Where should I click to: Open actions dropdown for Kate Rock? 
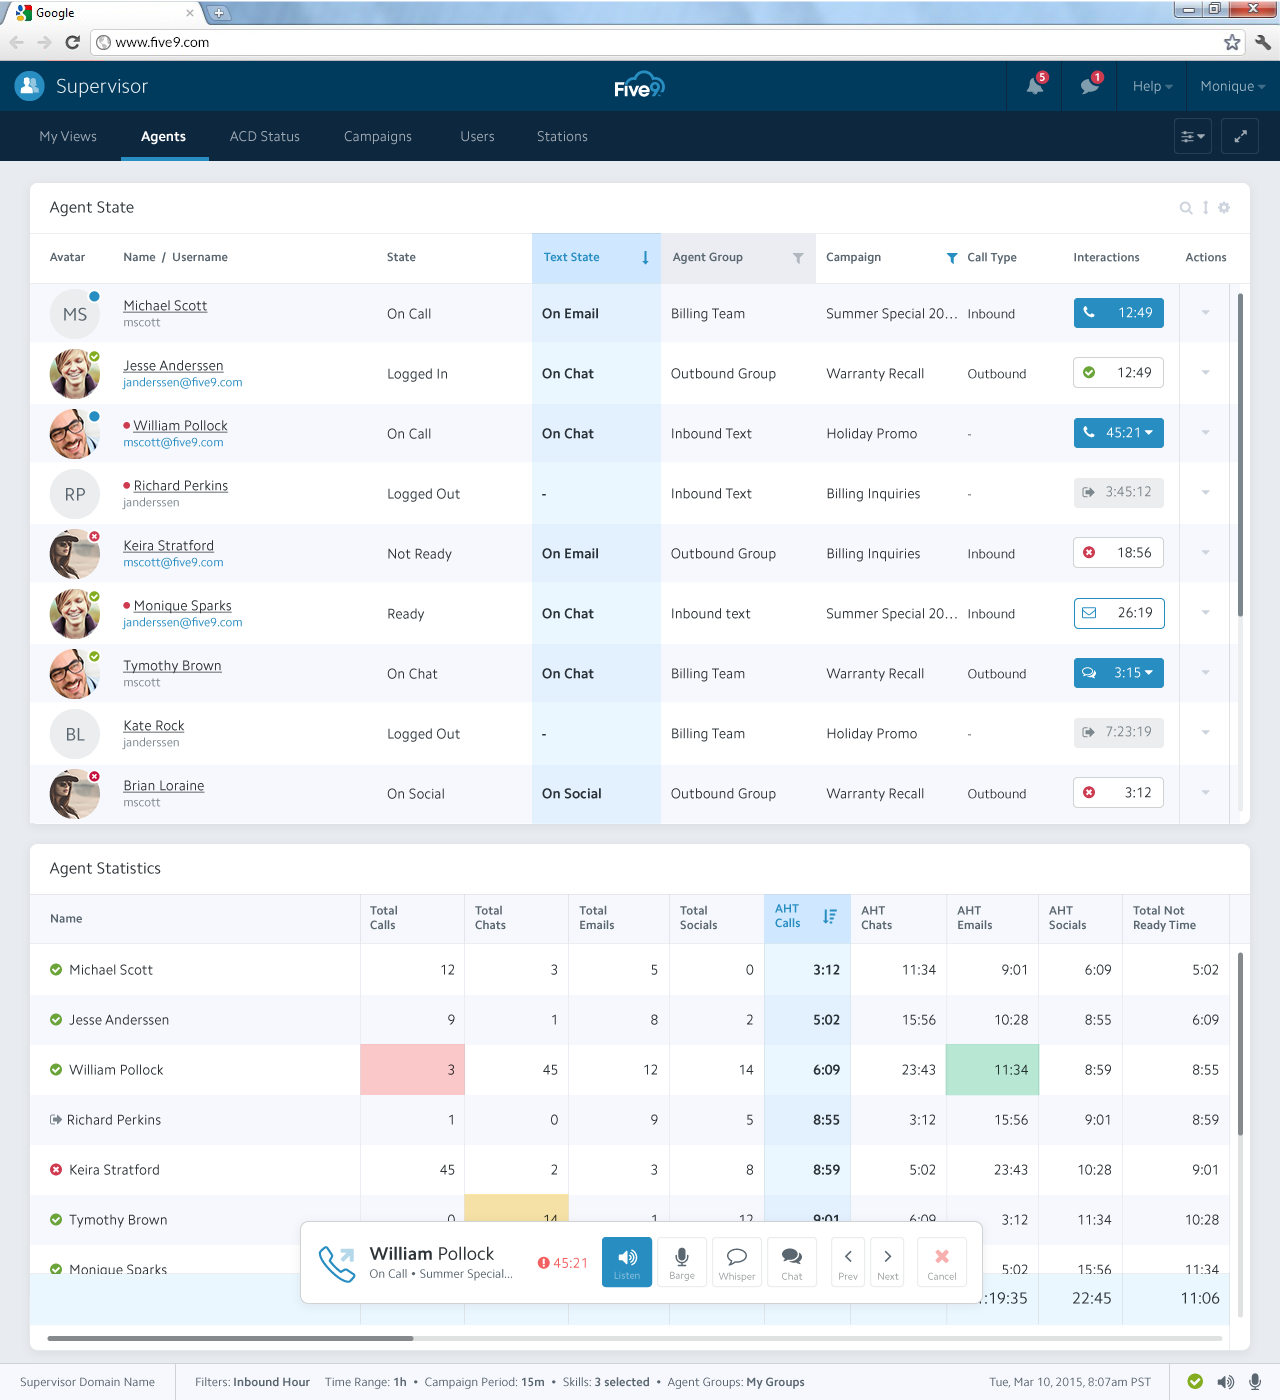tap(1205, 733)
